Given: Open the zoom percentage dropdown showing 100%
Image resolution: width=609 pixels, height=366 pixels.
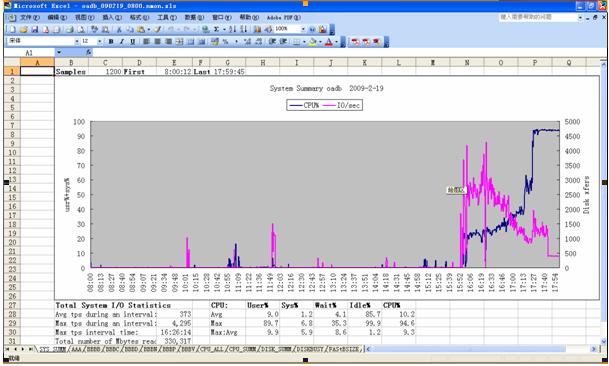Looking at the screenshot, I should pos(303,30).
